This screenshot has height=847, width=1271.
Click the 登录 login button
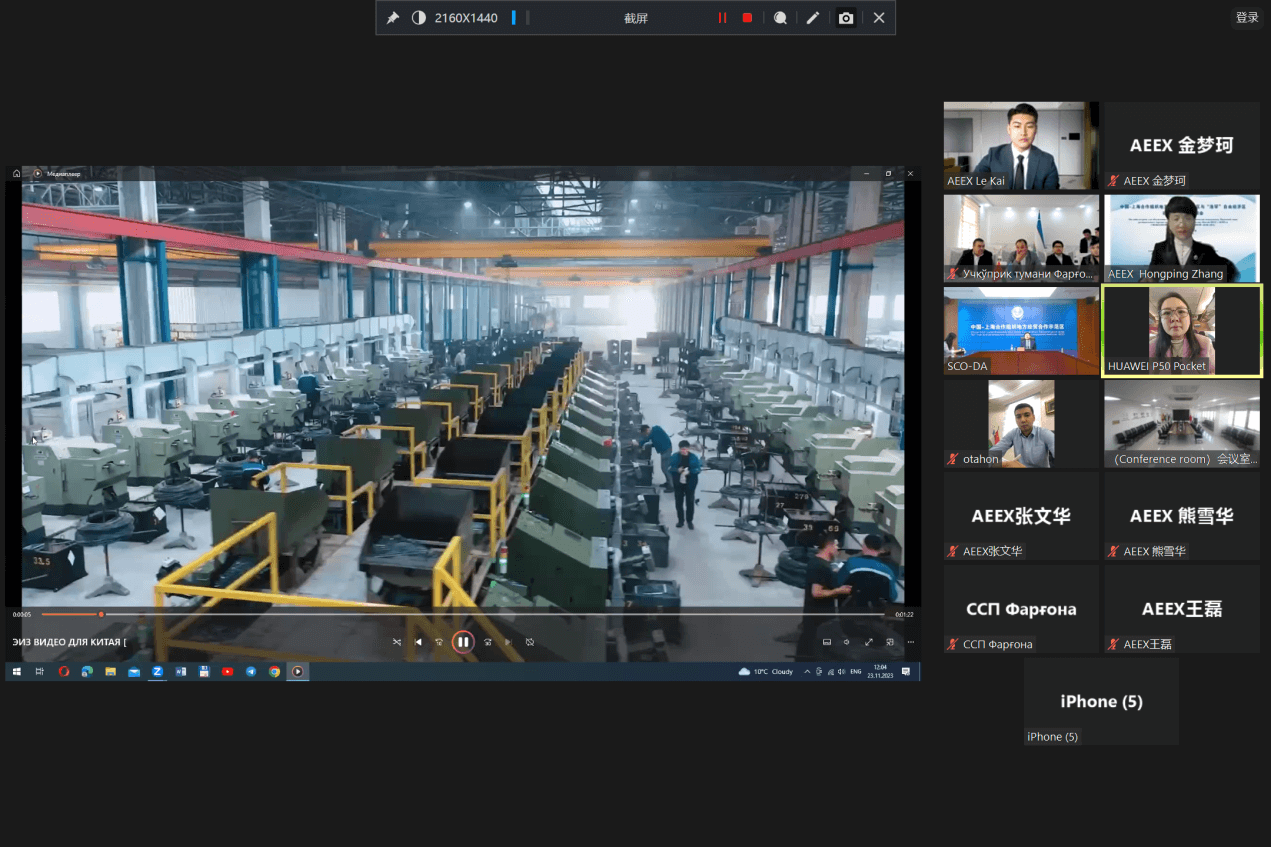(1247, 18)
